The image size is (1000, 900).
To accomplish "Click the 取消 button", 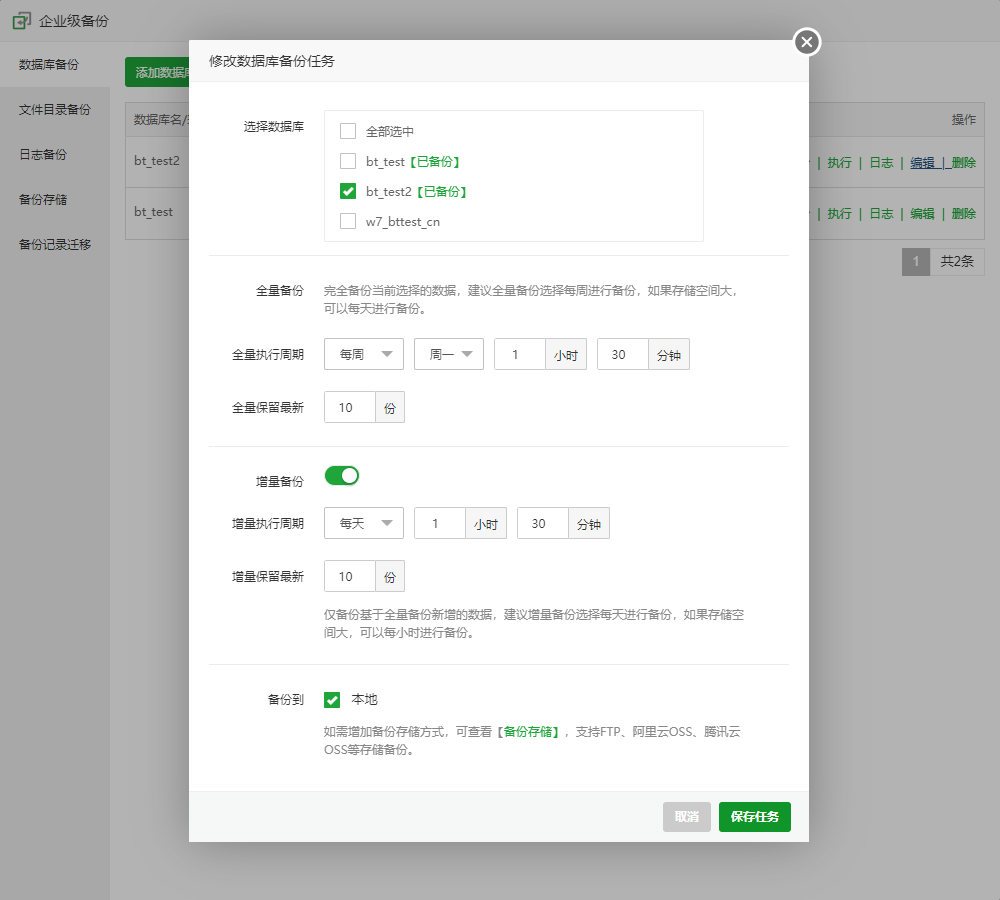I will [686, 817].
